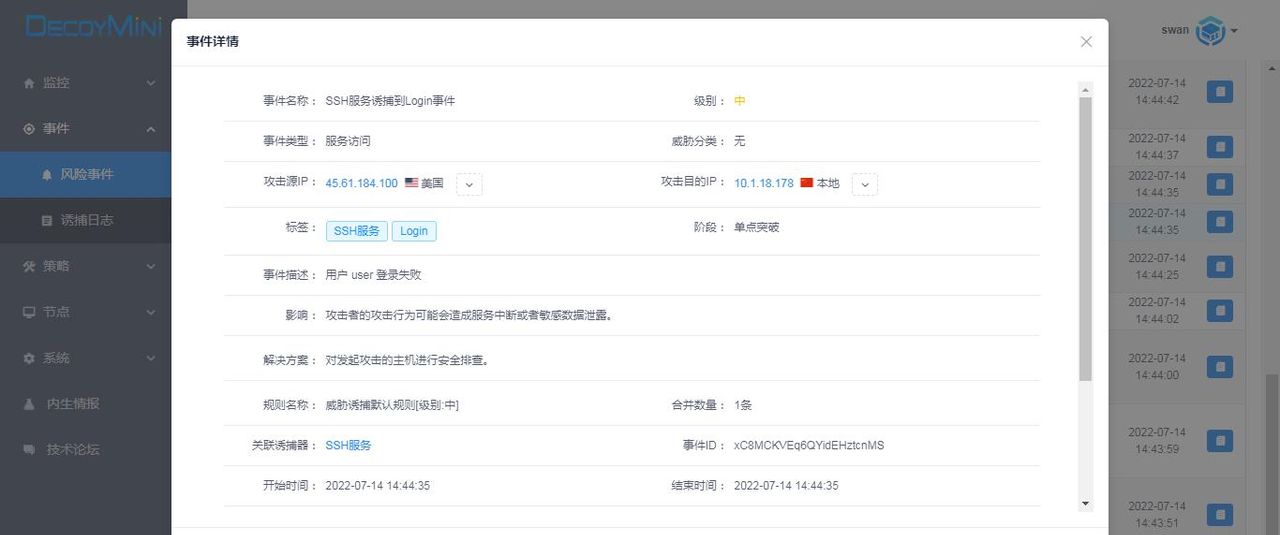
Task: Open details for event at 14:43:59
Action: [x=1219, y=440]
